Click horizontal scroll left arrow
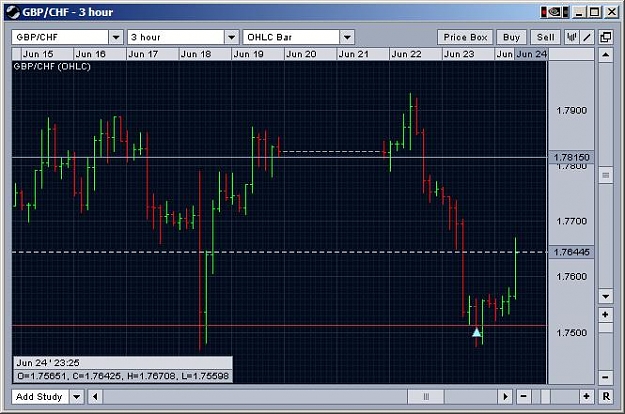 pos(95,396)
